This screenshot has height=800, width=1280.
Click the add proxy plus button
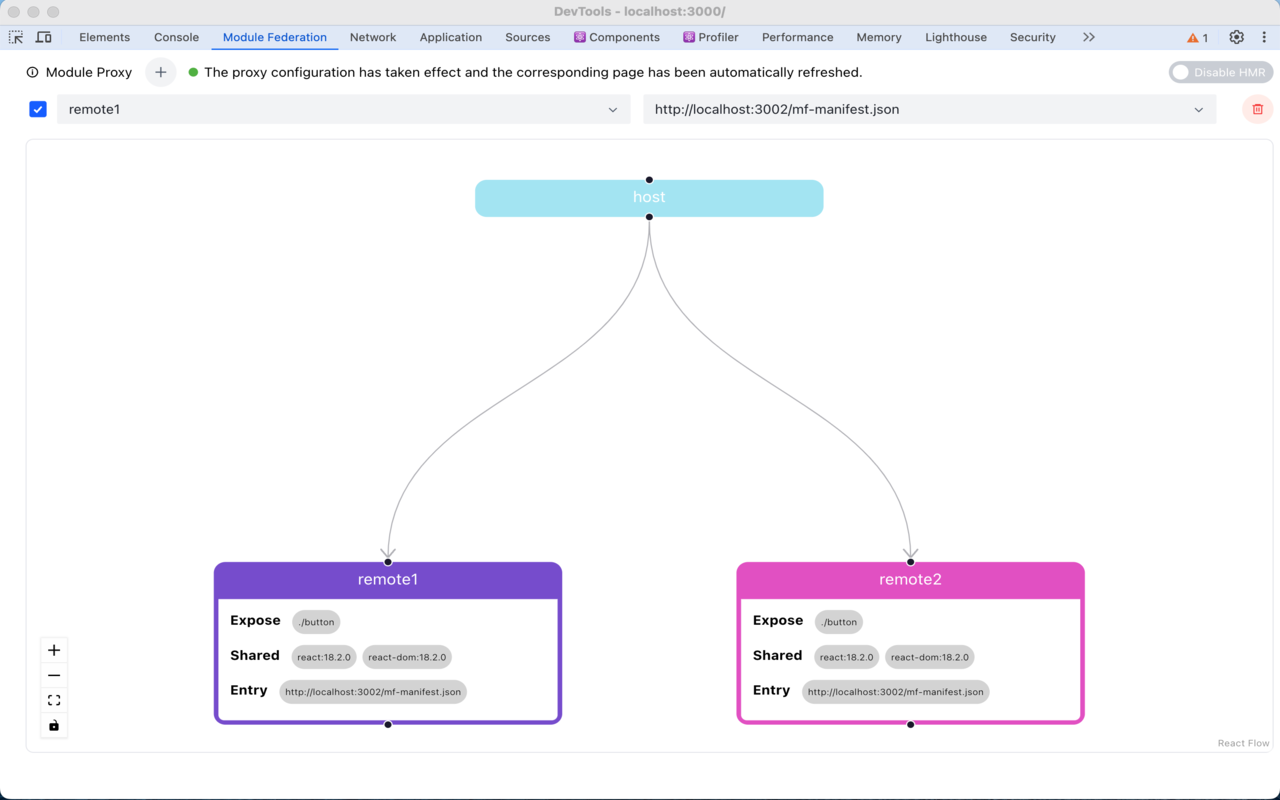point(160,72)
